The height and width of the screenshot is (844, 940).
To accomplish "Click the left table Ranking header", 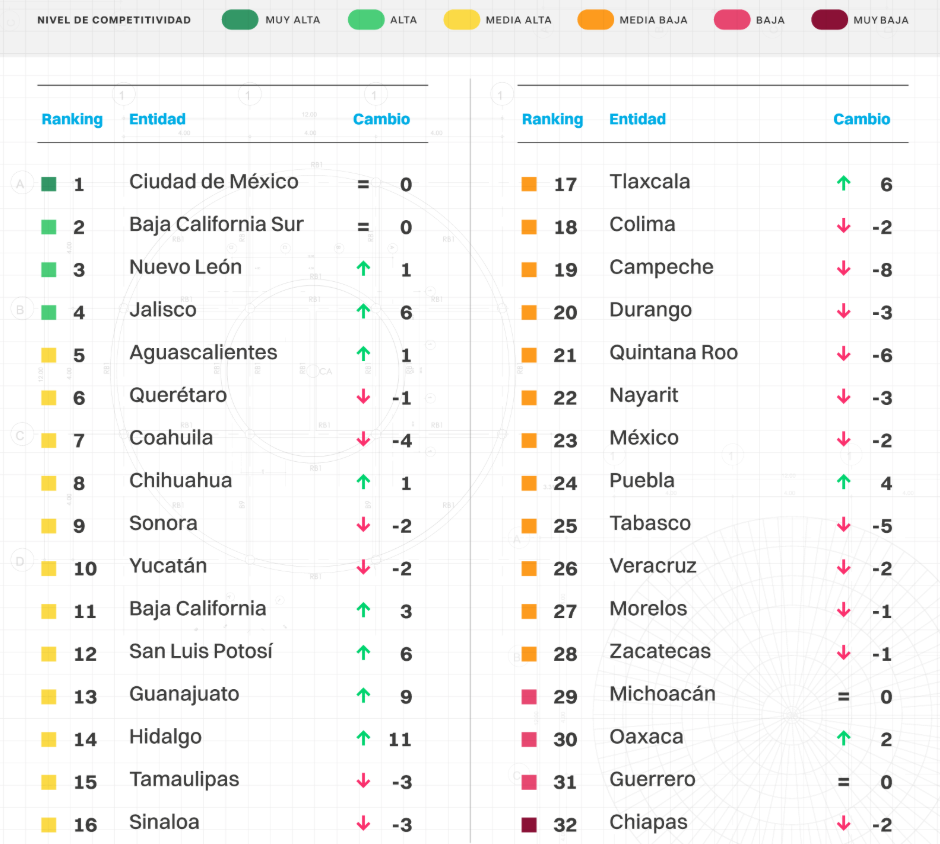I will point(72,119).
